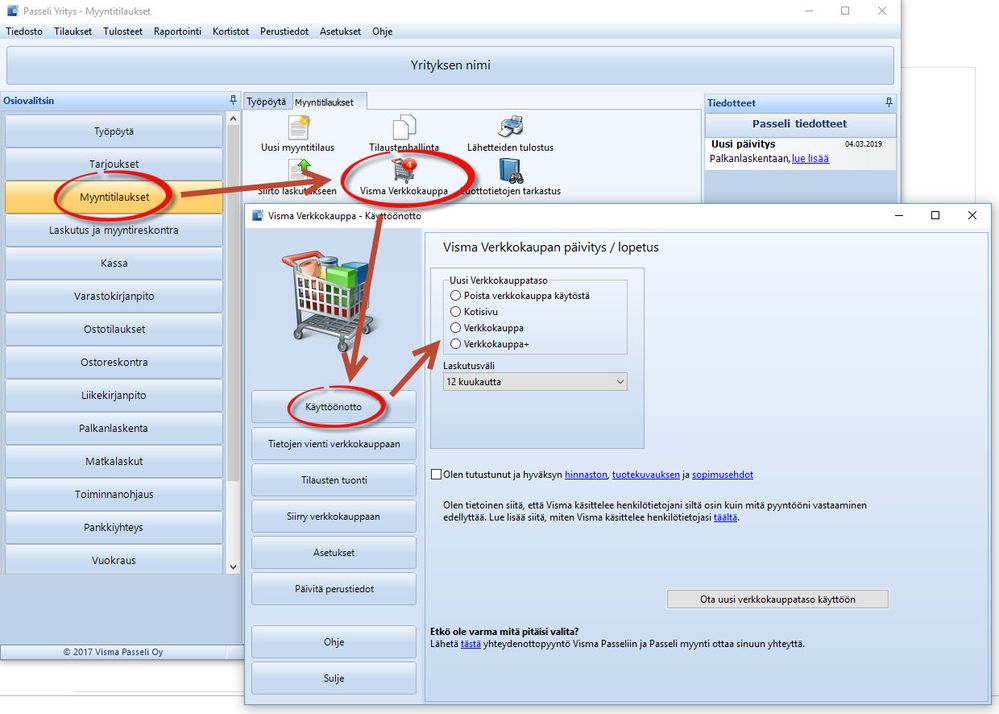999x714 pixels.
Task: Open Tuottotietojen tarkastus binoculars icon
Action: (510, 171)
